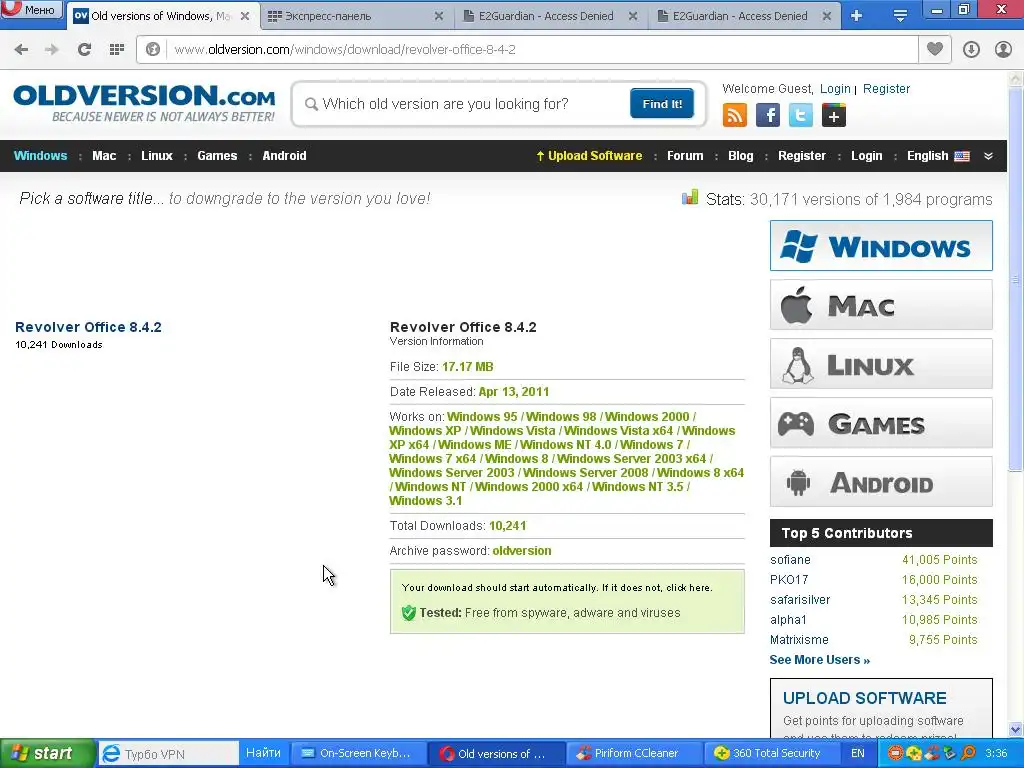Open the tab list menu icon
Image resolution: width=1024 pixels, height=768 pixels.
[x=900, y=16]
